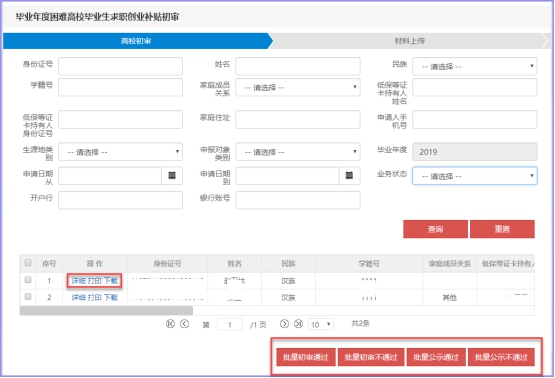Go to first page of results
Screen dimensions: 555x378
click(x=170, y=324)
